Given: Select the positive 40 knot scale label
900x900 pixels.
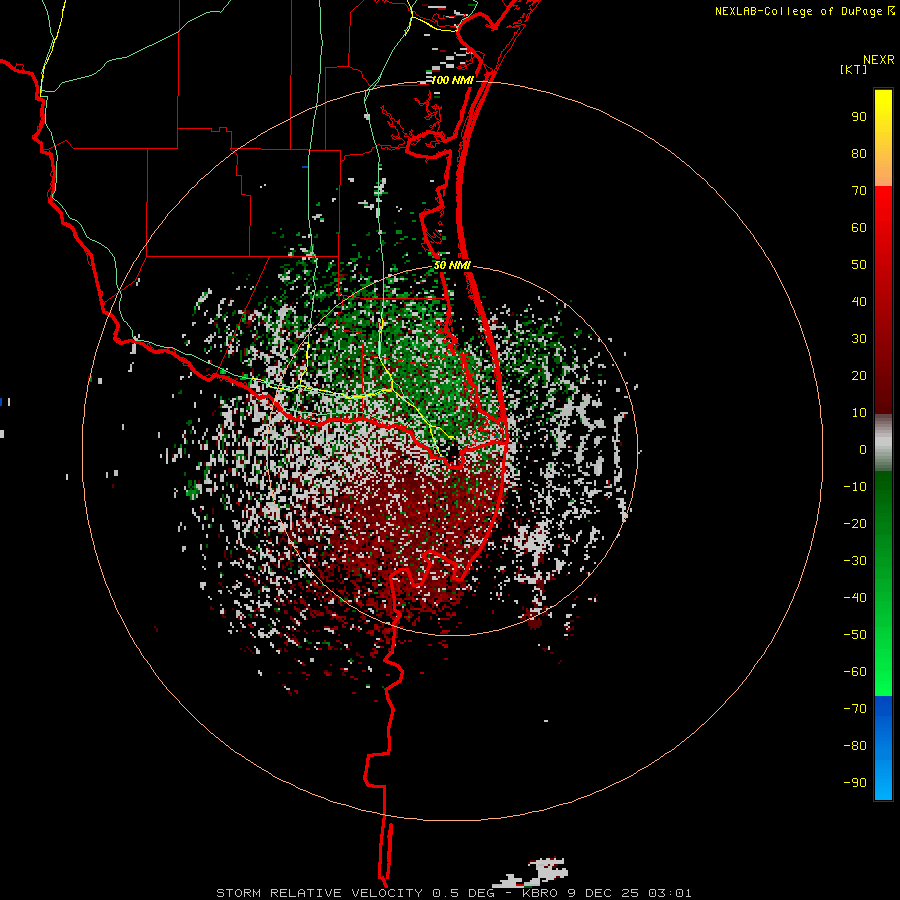Looking at the screenshot, I should point(859,302).
